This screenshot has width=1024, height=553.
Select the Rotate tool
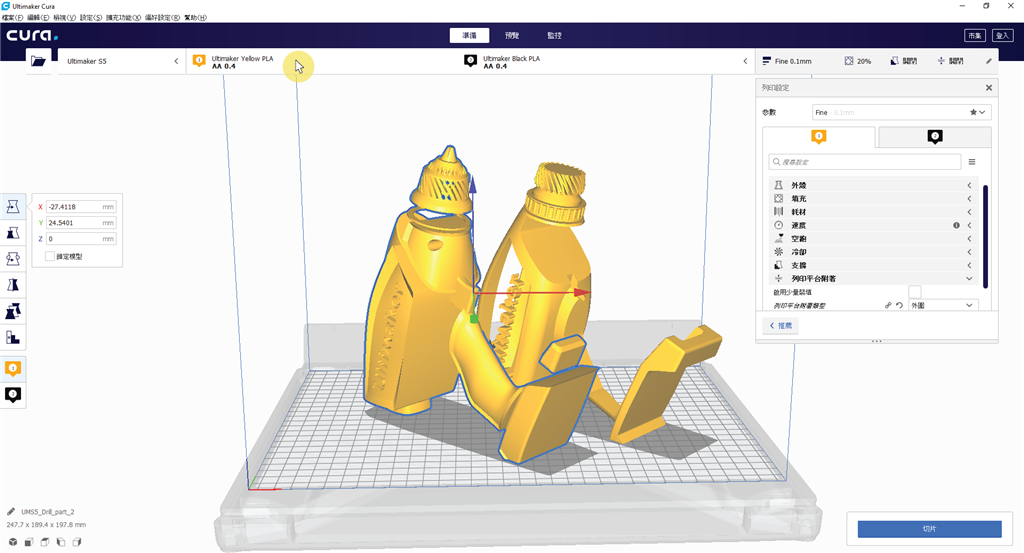[13, 259]
